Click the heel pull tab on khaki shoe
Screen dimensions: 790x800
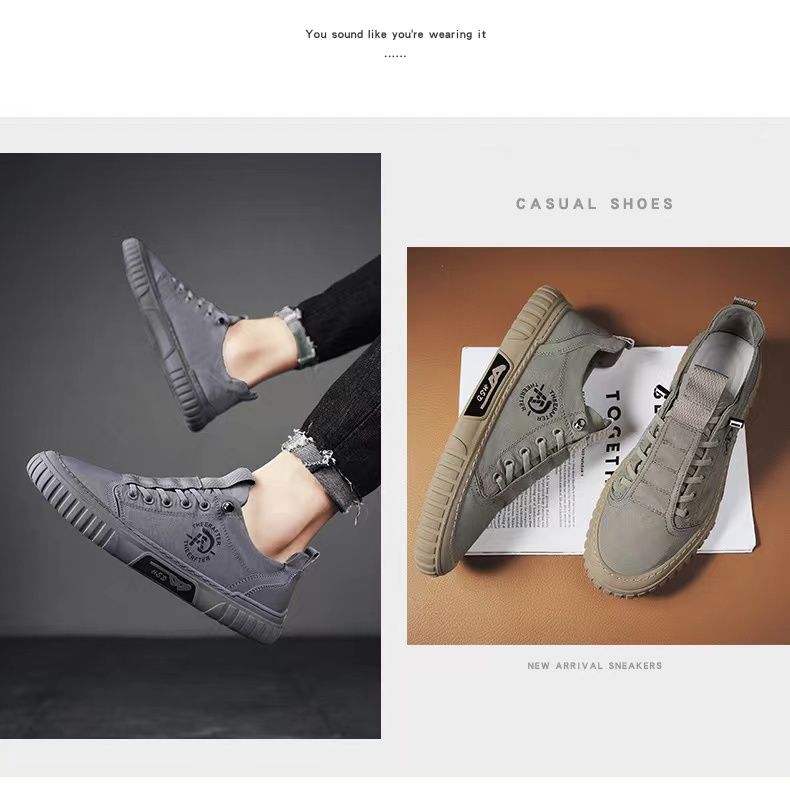746,301
